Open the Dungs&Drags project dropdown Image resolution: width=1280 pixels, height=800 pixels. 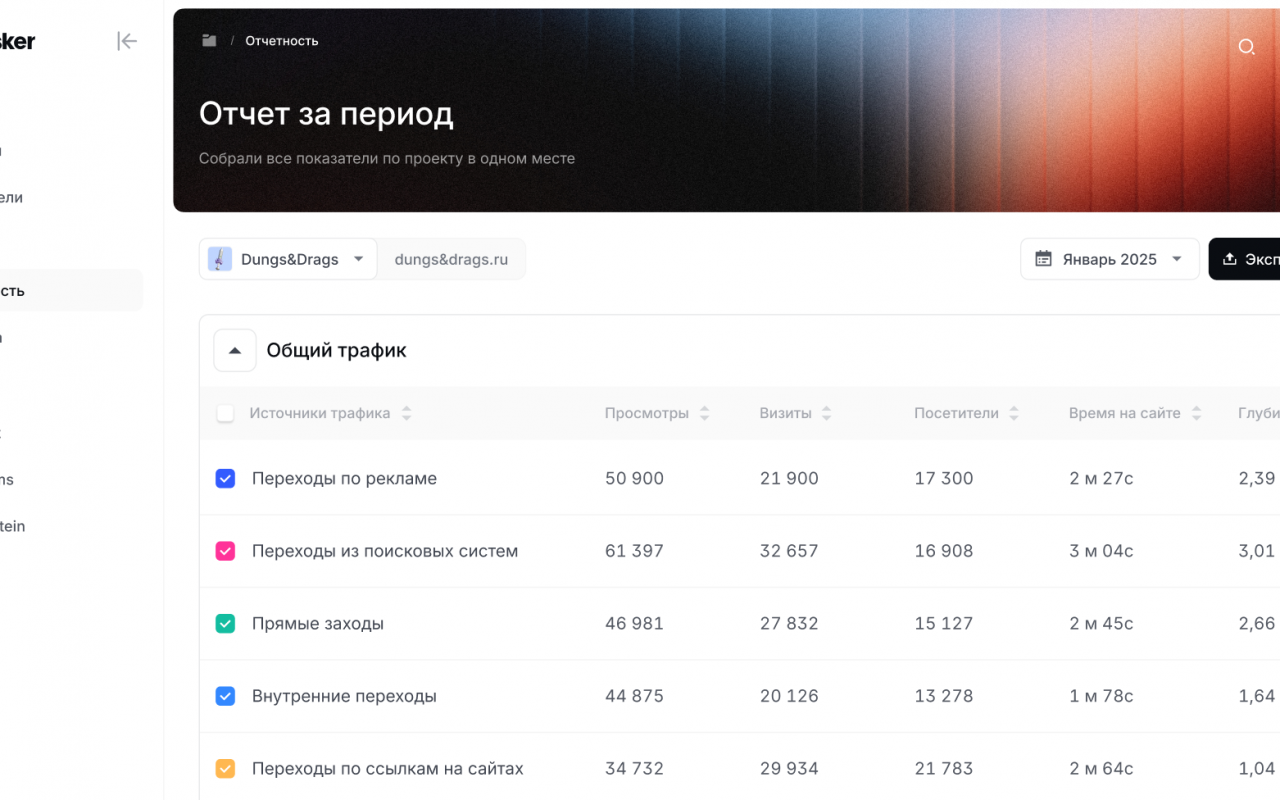tap(288, 259)
